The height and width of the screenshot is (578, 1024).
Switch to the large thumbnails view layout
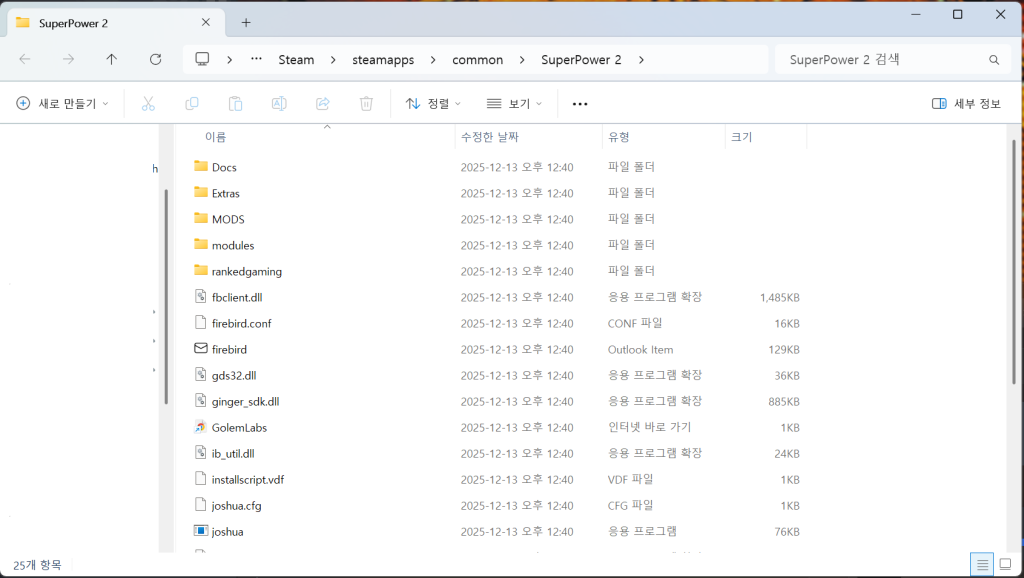[1004, 565]
